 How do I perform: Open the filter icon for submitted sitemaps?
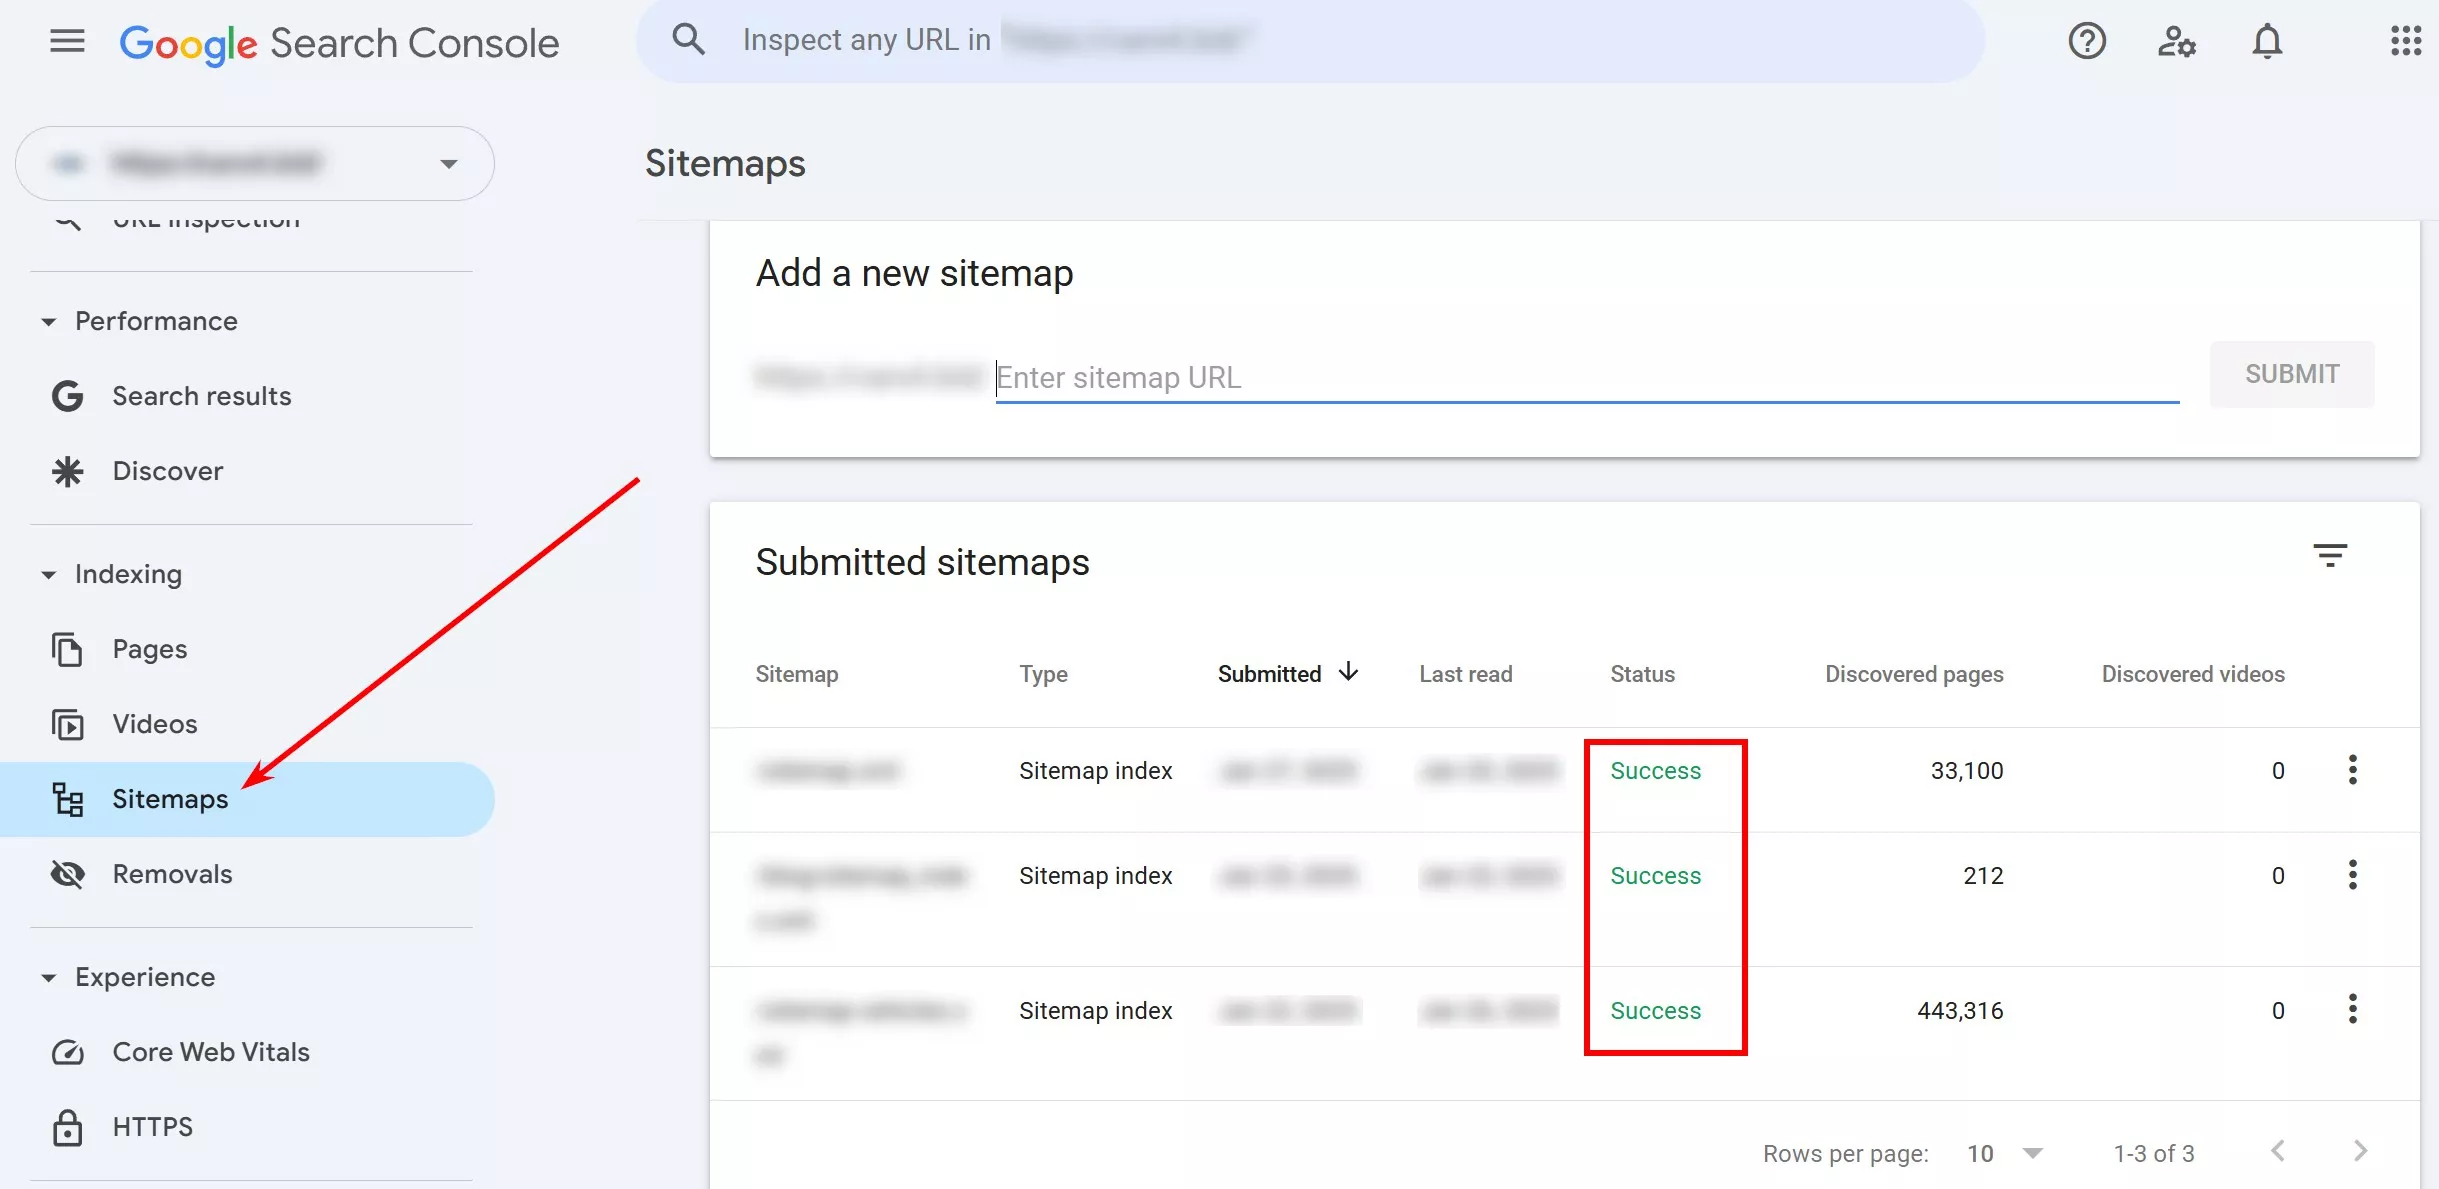2330,556
